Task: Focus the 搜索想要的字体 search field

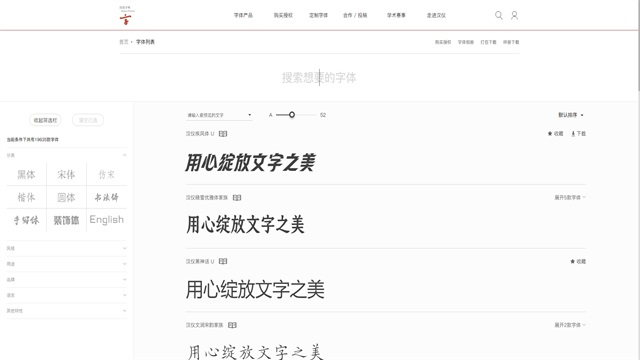Action: tap(319, 78)
